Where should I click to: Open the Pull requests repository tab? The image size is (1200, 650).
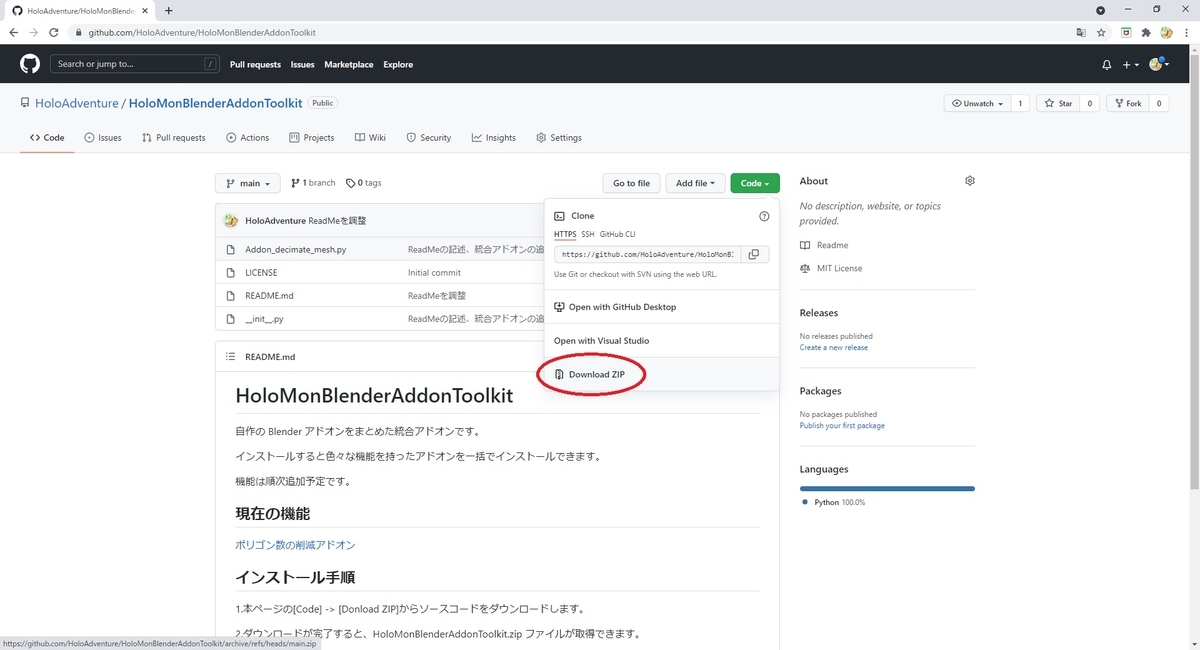click(x=174, y=138)
